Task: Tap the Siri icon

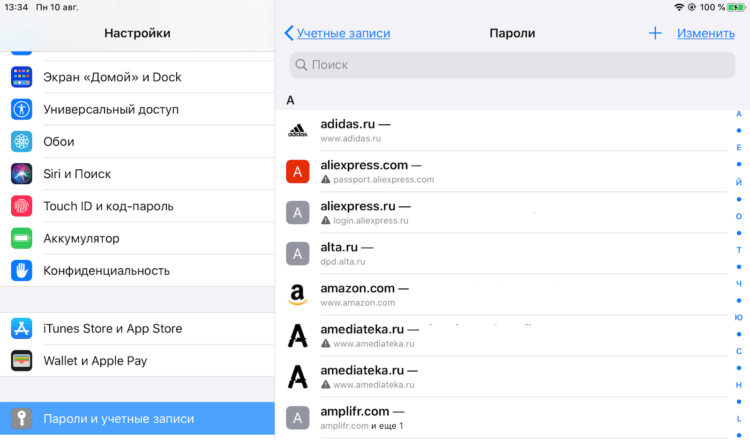Action: click(22, 174)
